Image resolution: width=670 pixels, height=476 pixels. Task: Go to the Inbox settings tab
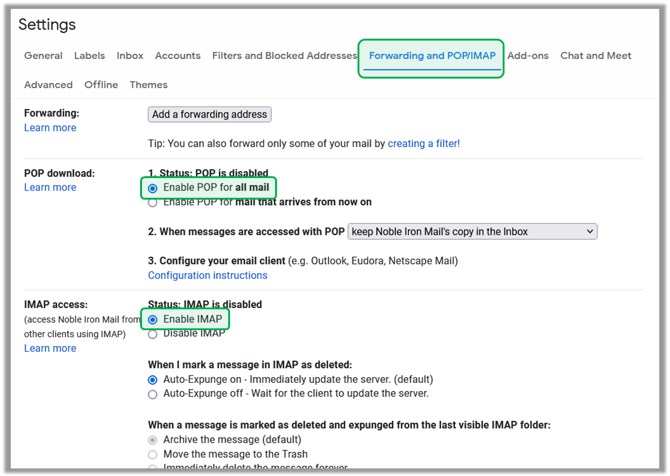point(130,56)
